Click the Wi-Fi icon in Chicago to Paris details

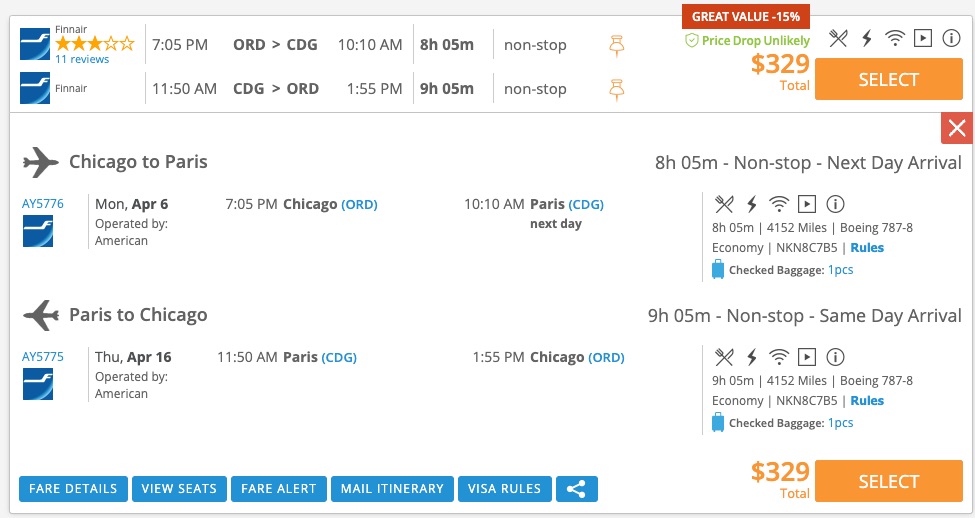[778, 204]
